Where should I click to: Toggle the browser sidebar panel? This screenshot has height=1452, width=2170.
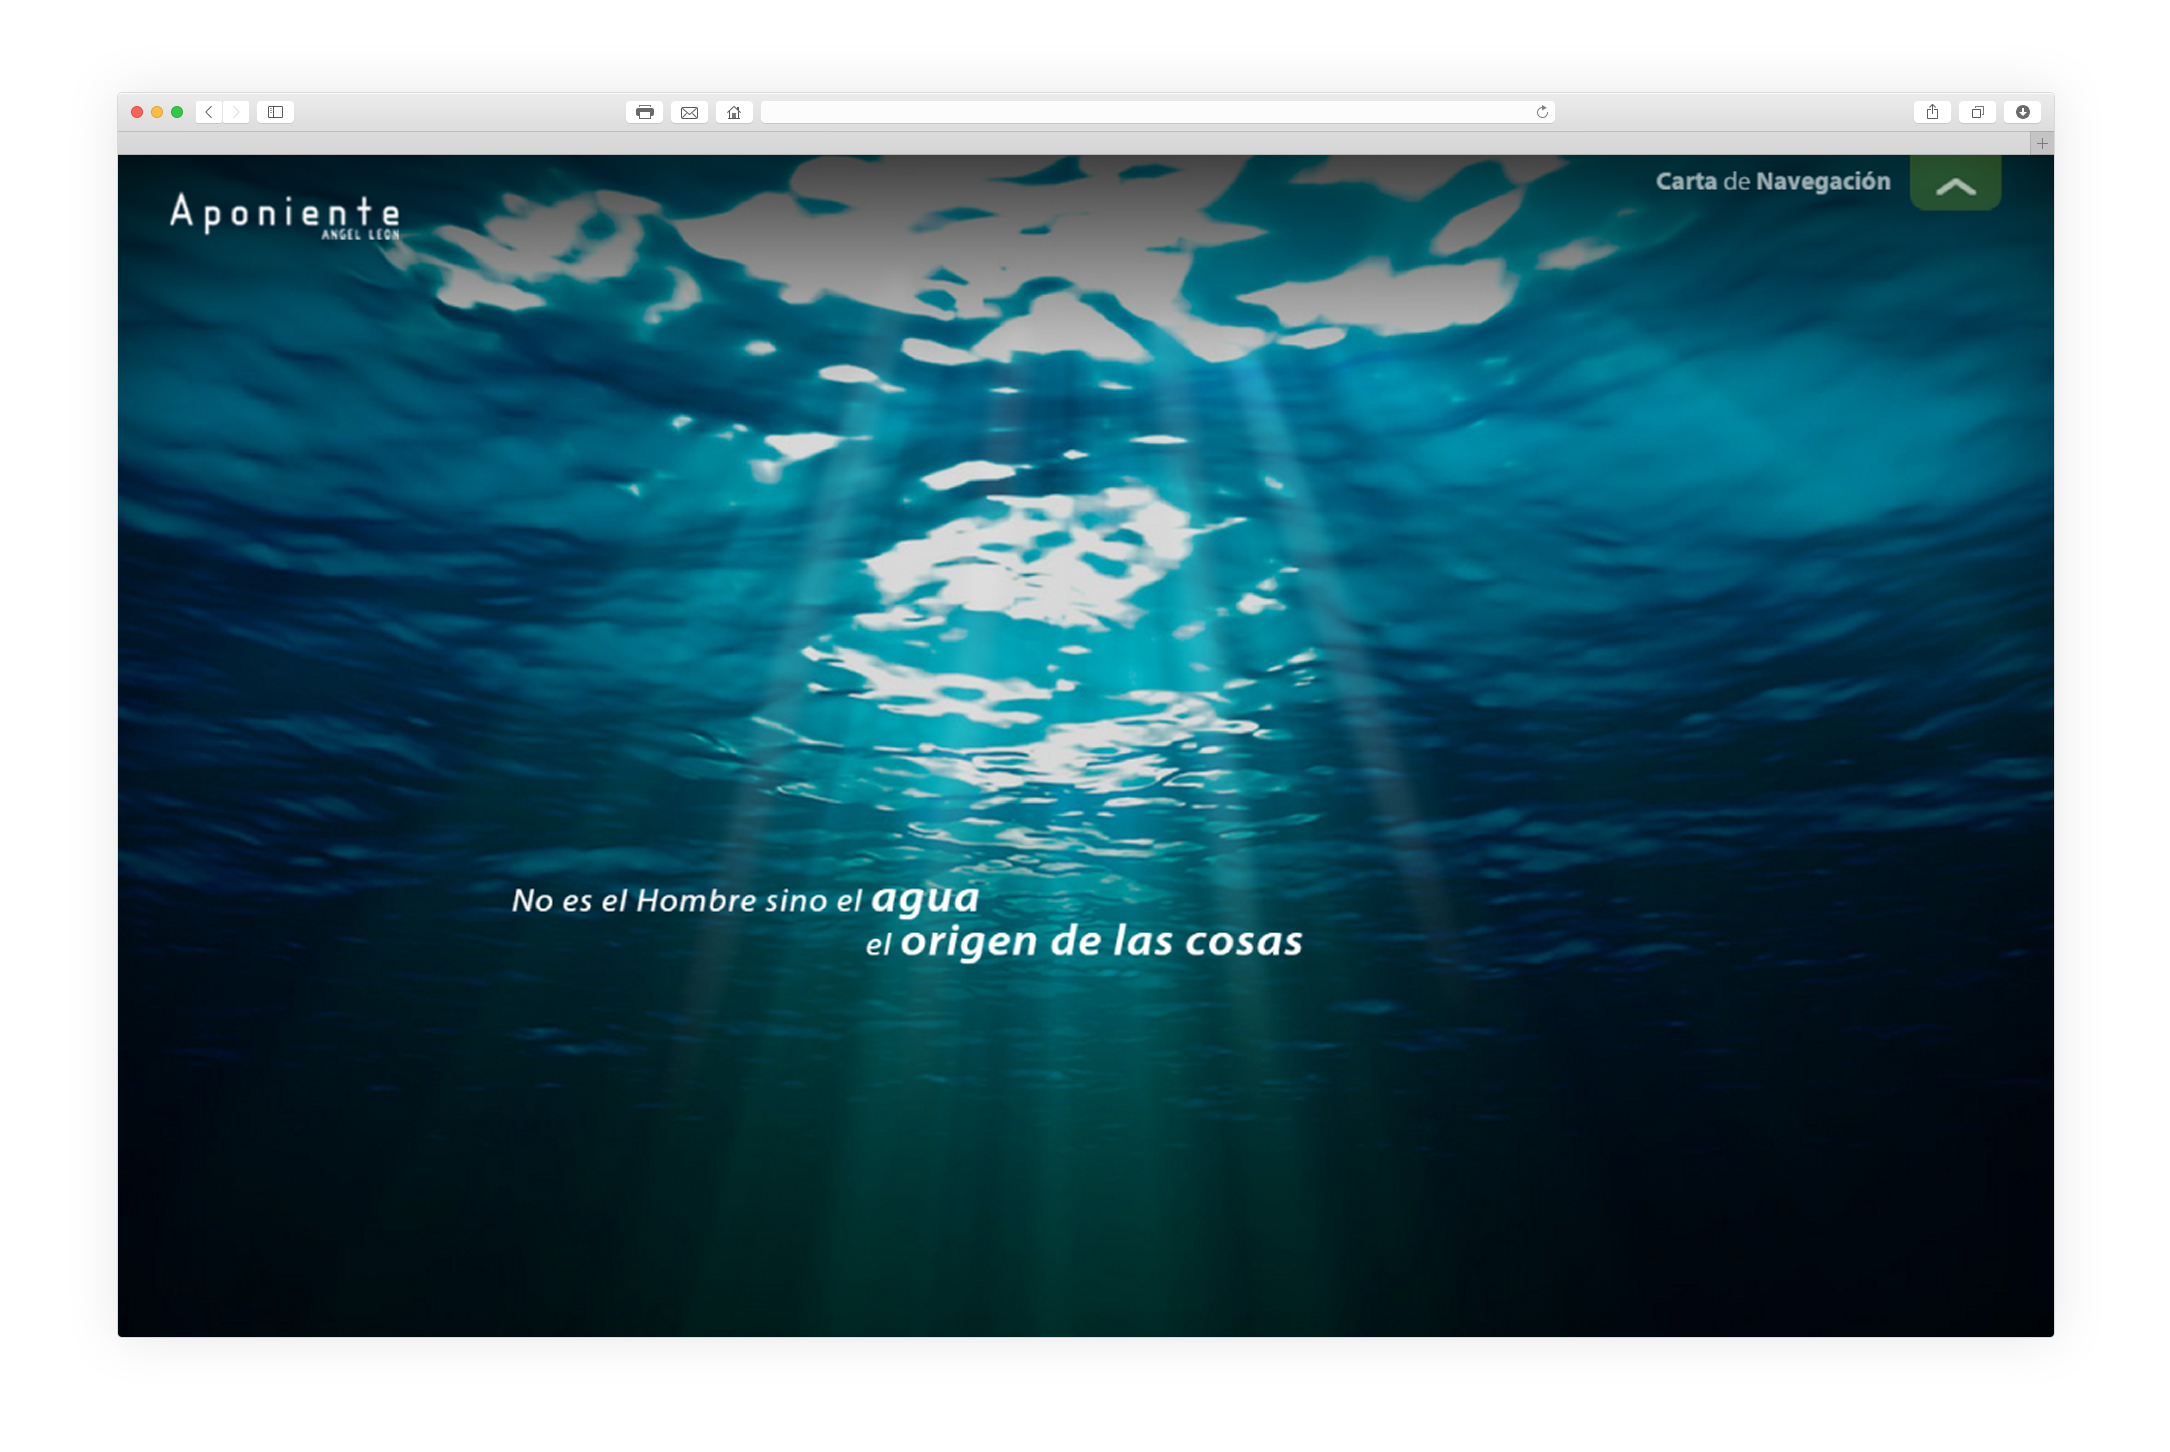[276, 112]
